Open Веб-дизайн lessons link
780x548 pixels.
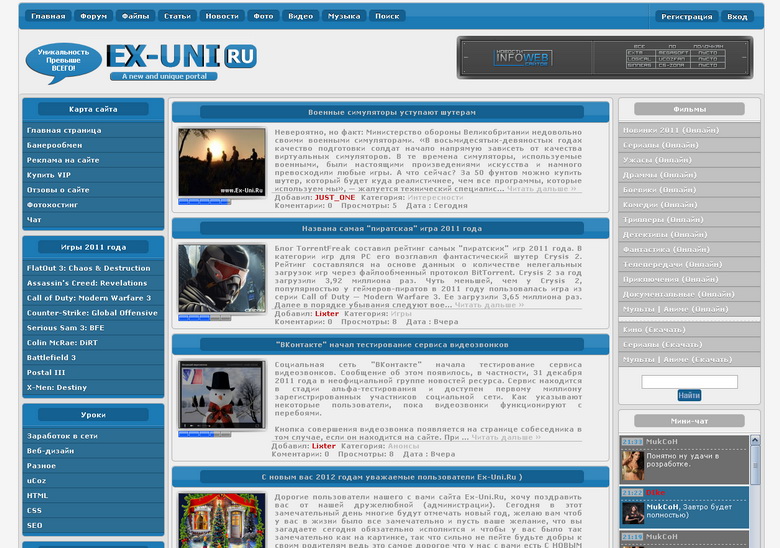(x=93, y=451)
